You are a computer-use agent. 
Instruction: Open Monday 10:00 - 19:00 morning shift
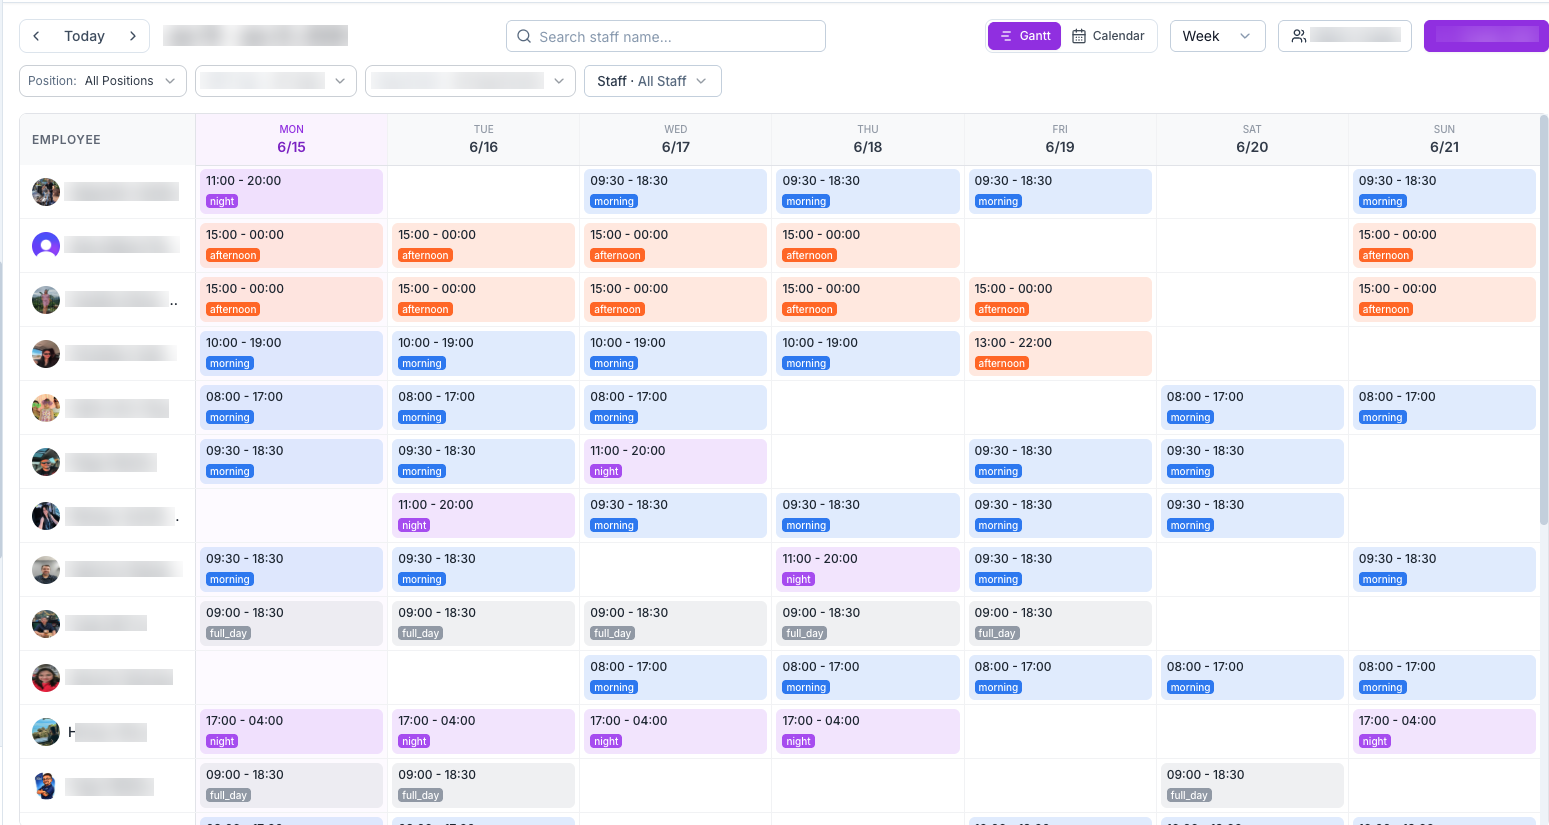pos(291,353)
